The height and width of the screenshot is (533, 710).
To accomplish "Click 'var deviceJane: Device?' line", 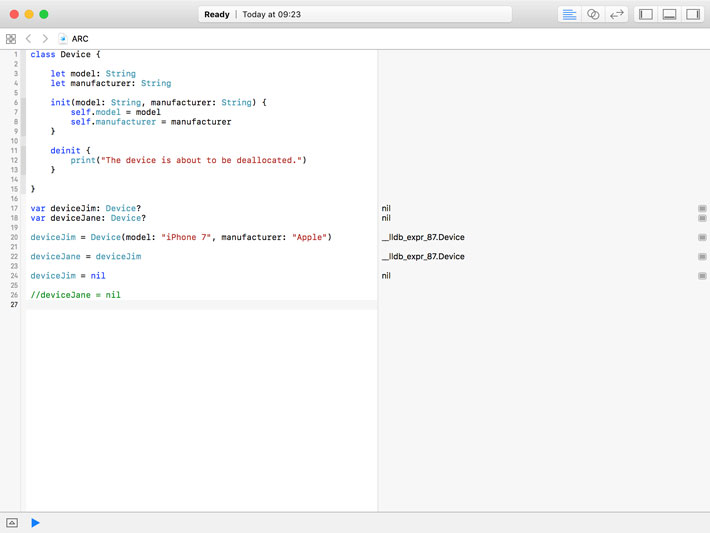I will (x=88, y=218).
